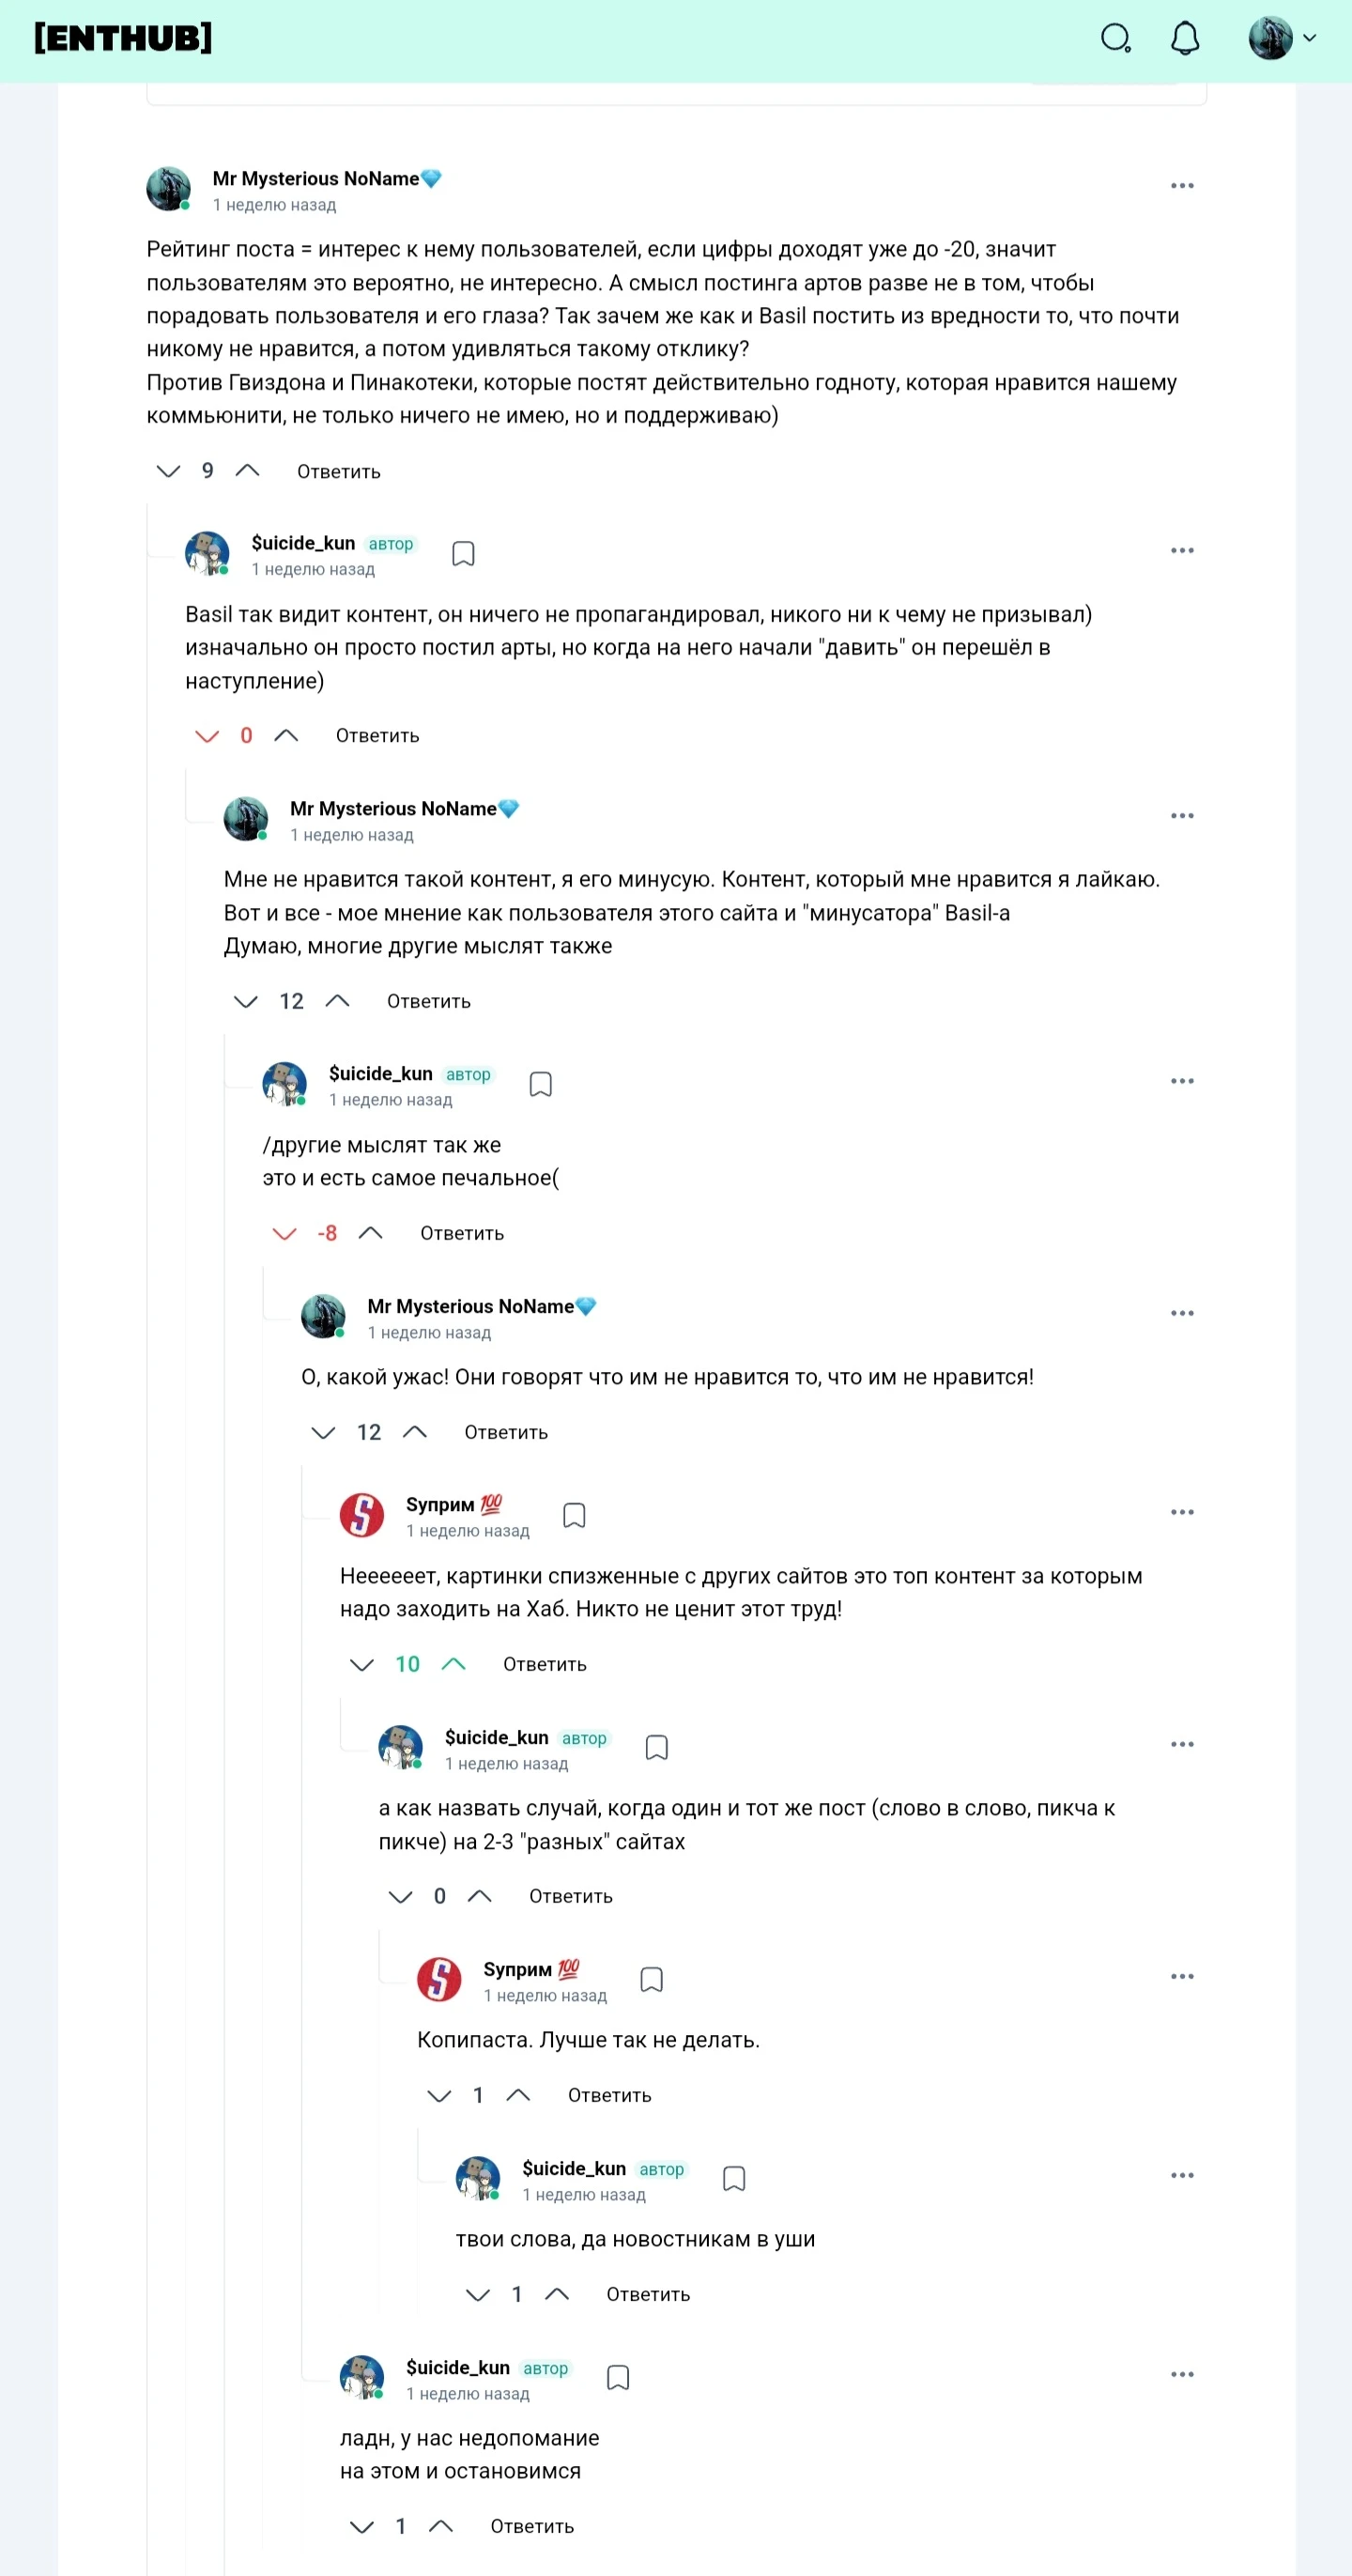This screenshot has width=1352, height=2576.
Task: Reply to the "Рейтинг поста" comment
Action: pyautogui.click(x=338, y=472)
